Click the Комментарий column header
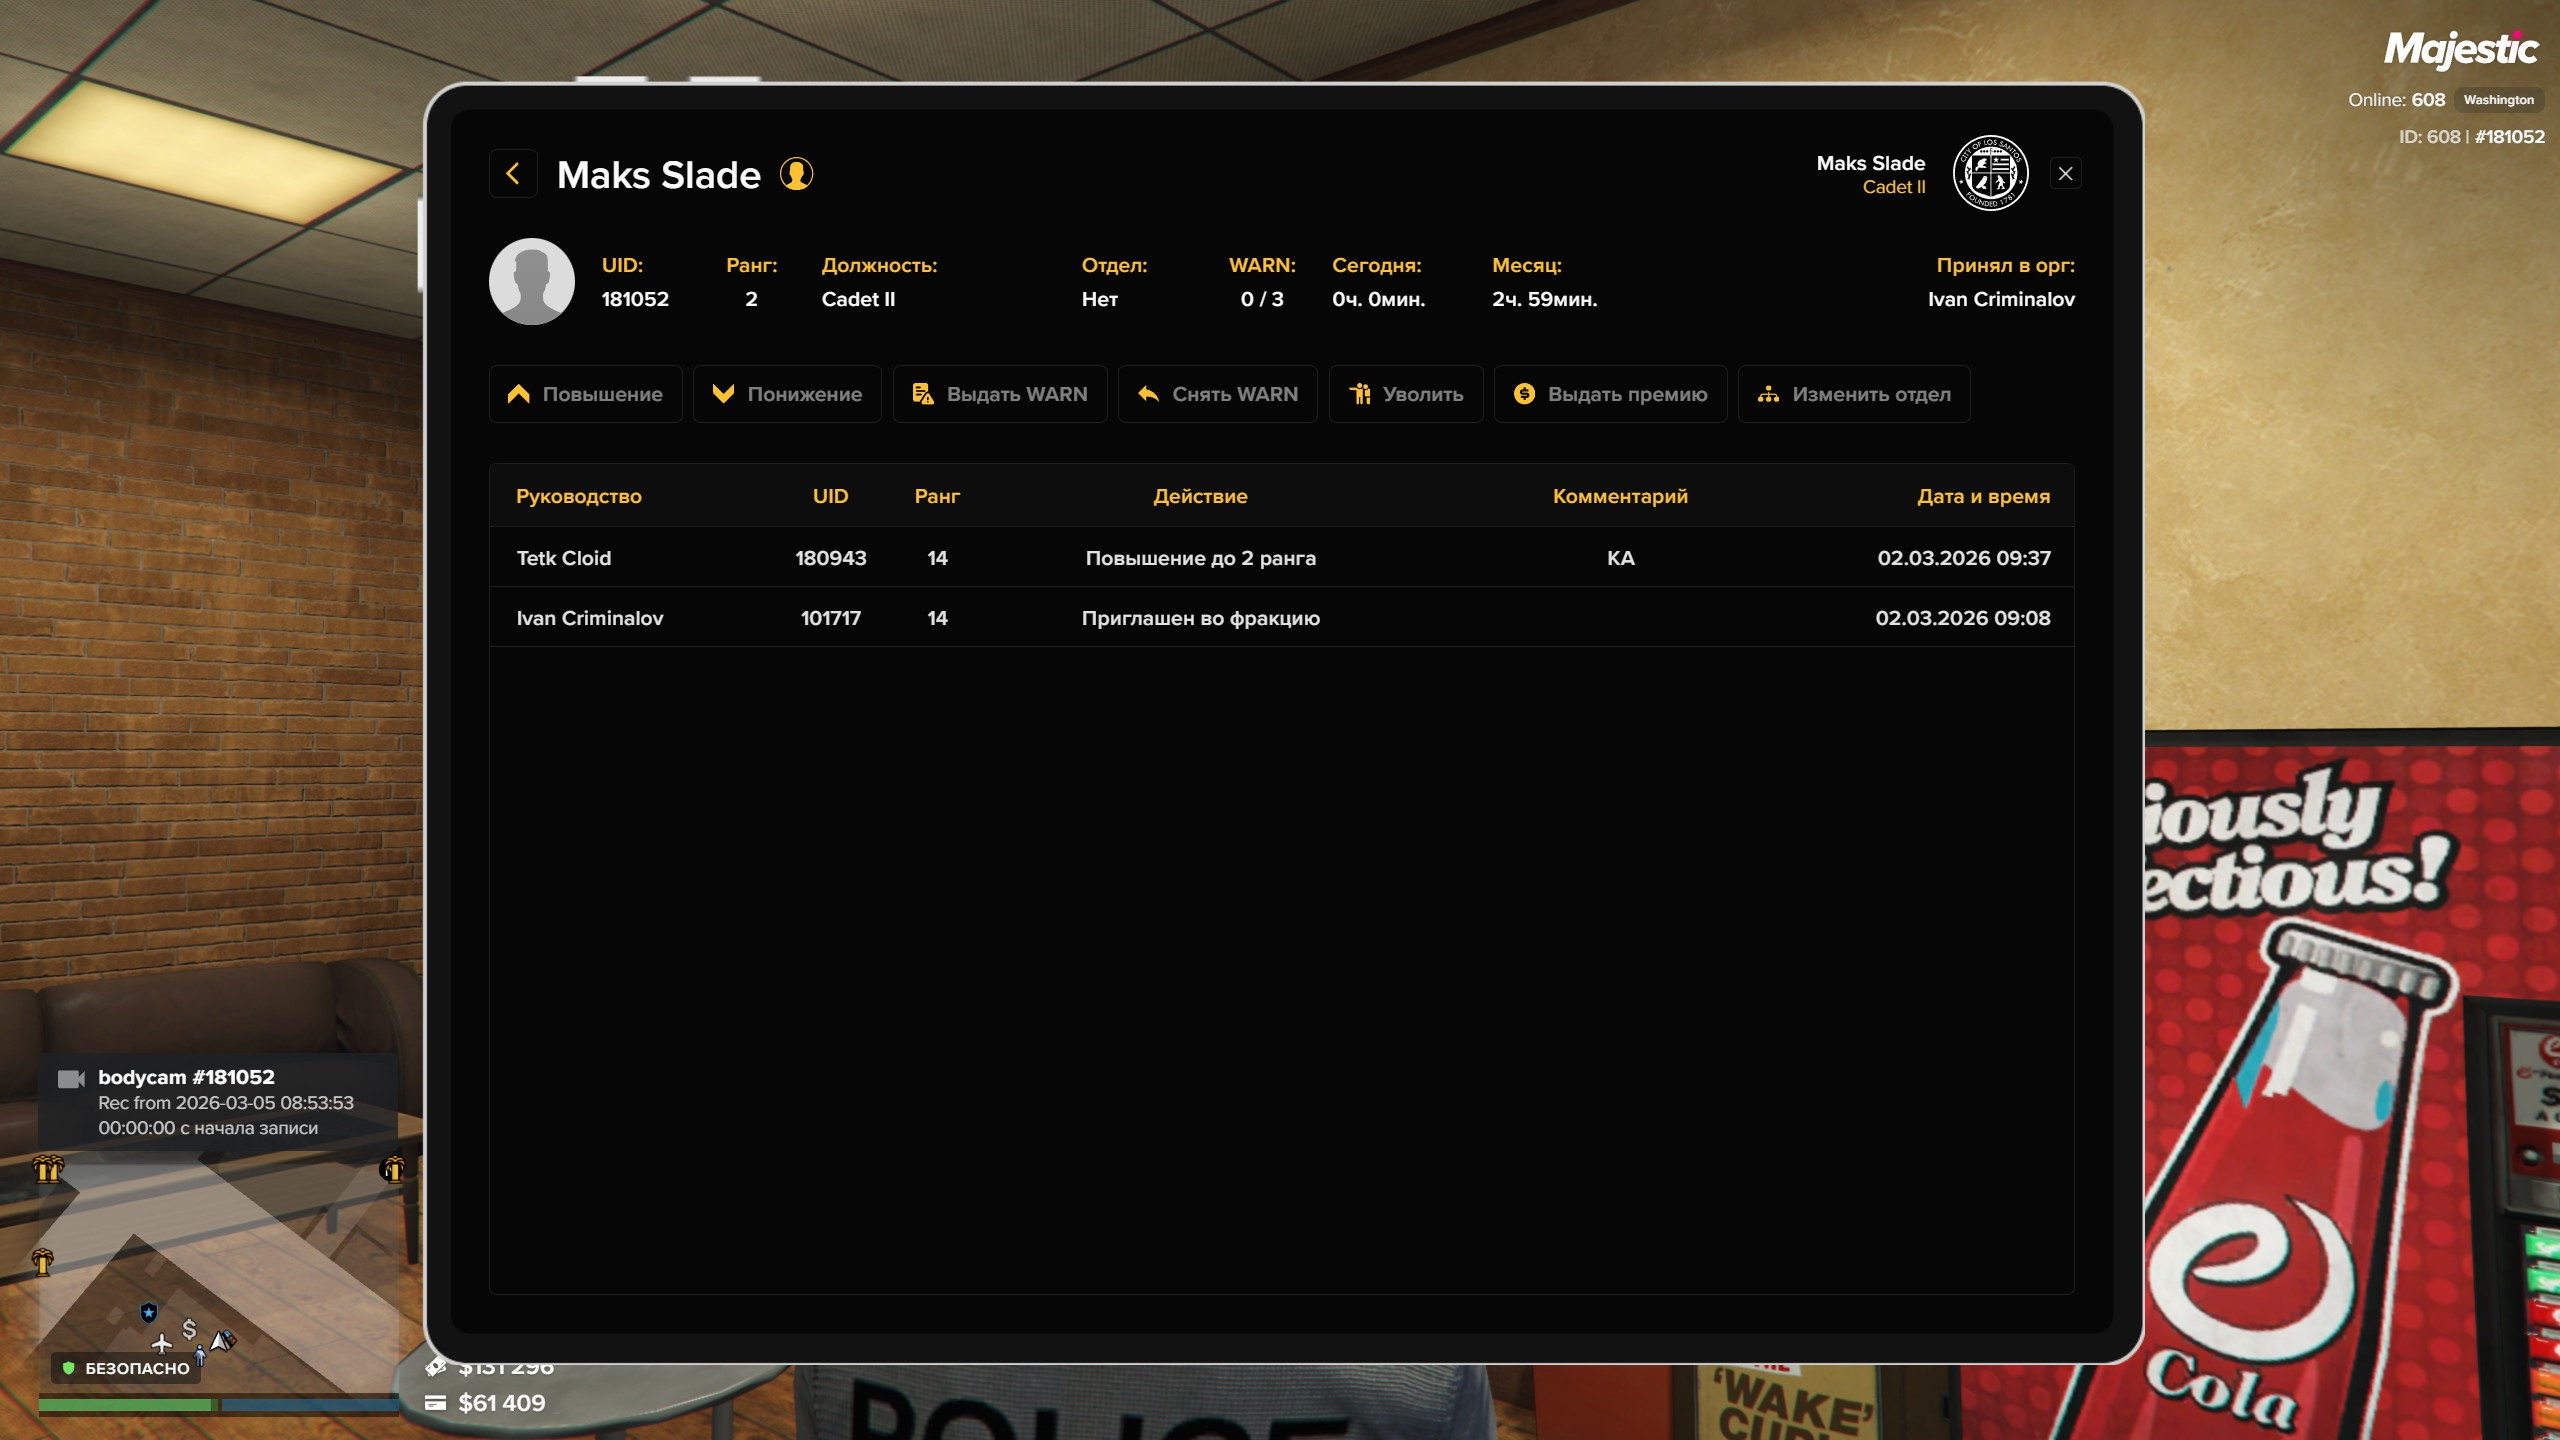 point(1620,496)
